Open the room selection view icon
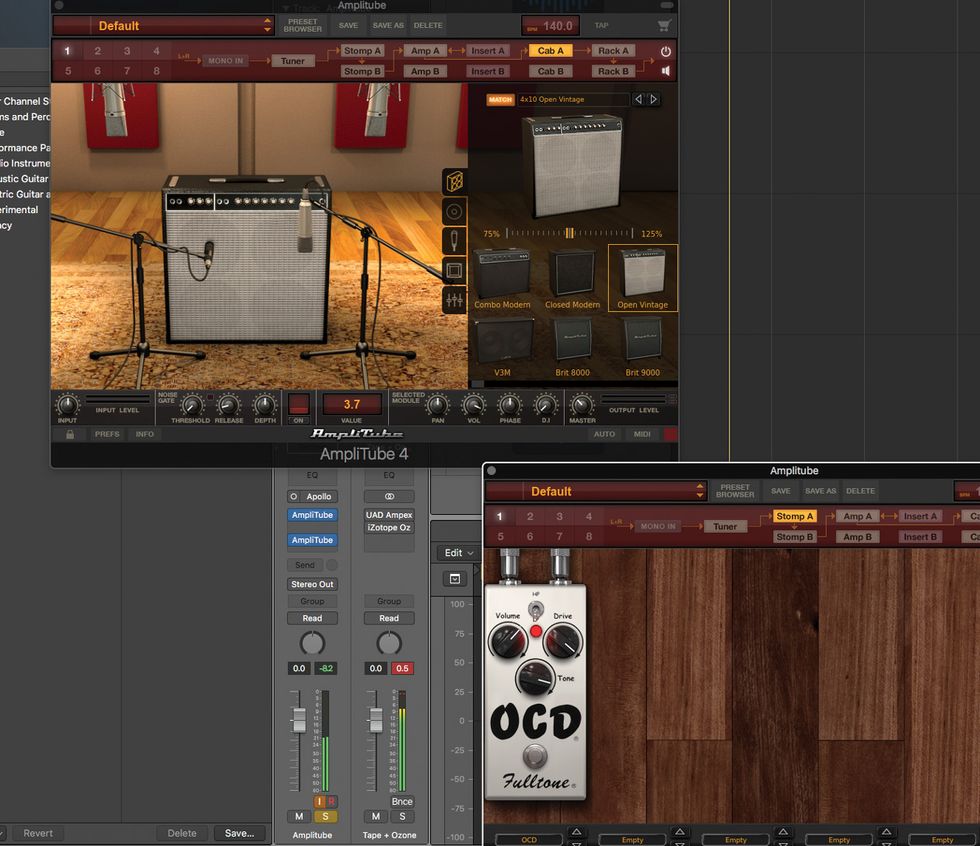The image size is (980, 846). click(x=454, y=271)
